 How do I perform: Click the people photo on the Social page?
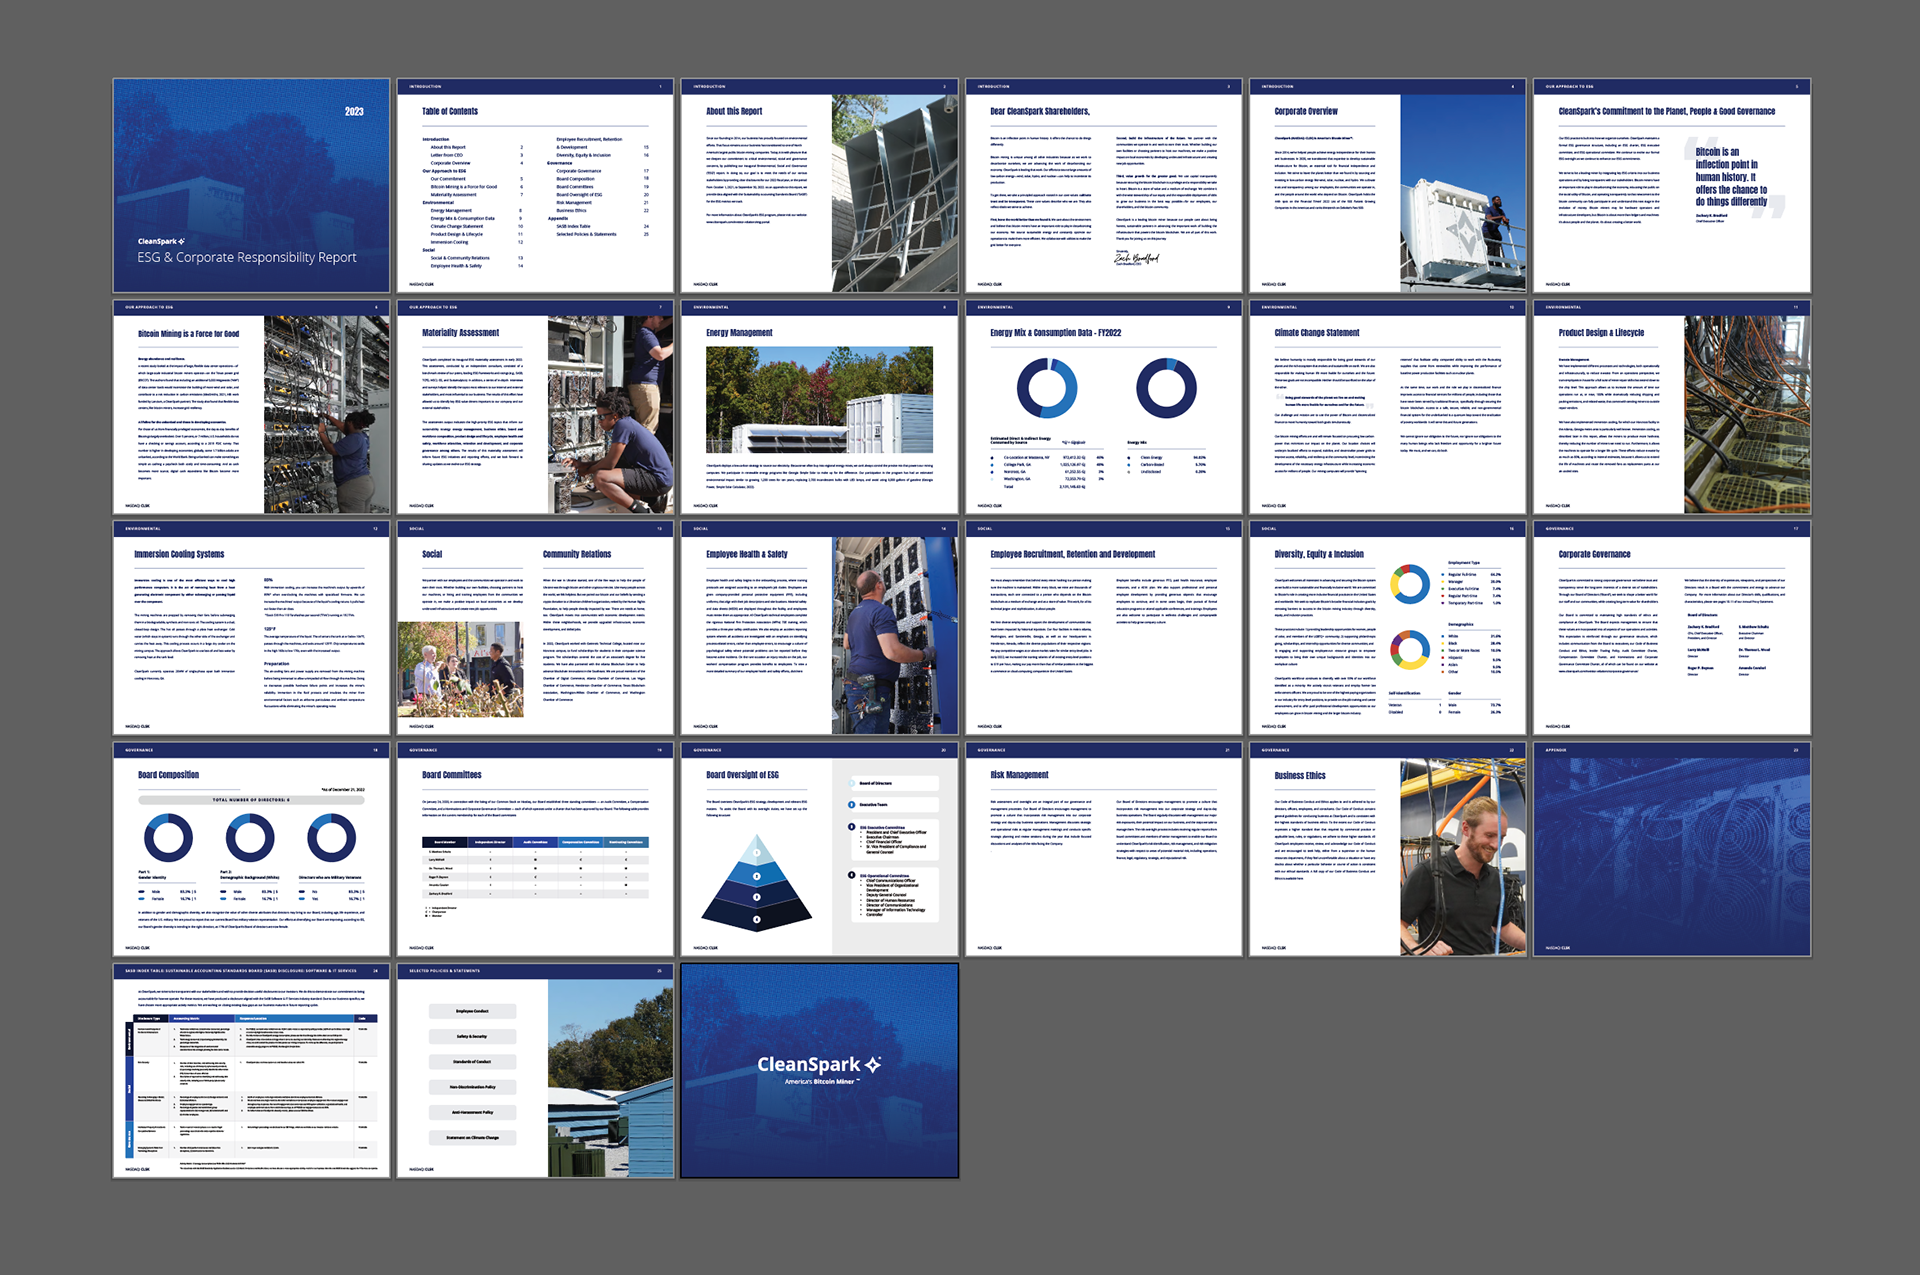(x=460, y=669)
